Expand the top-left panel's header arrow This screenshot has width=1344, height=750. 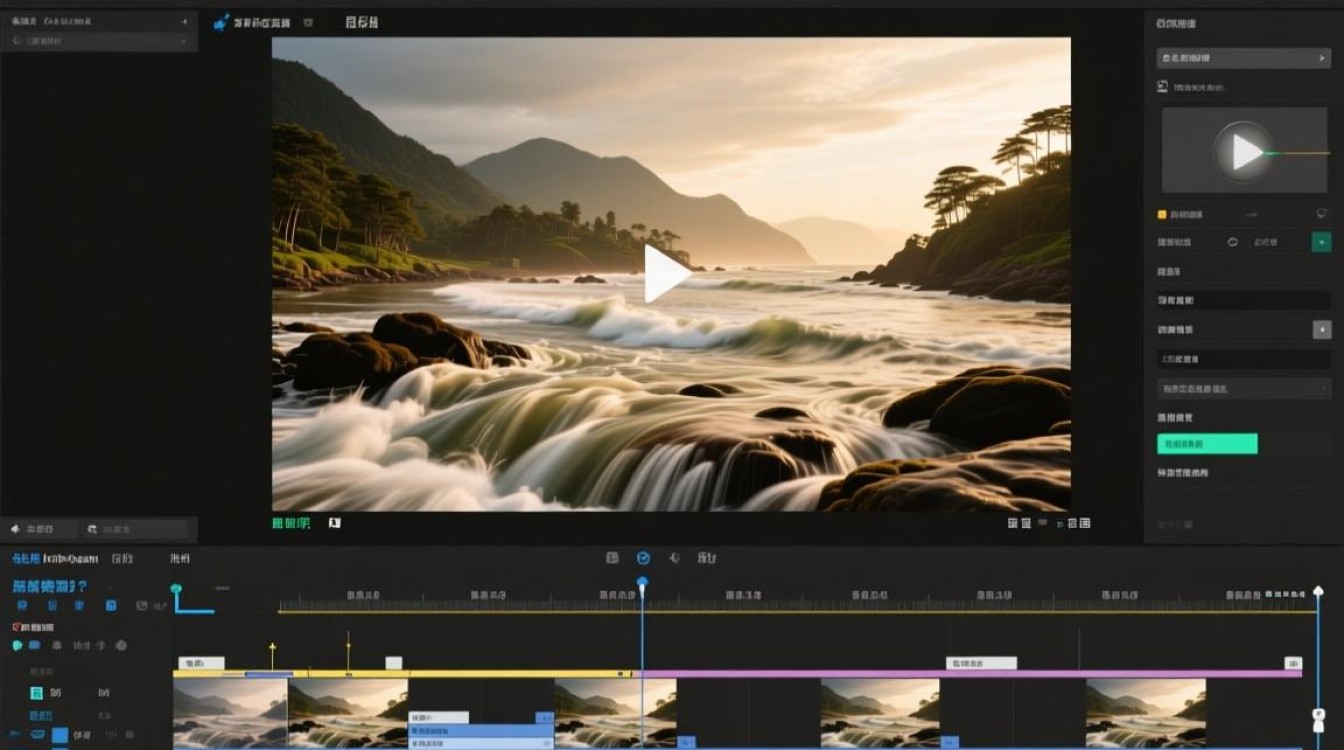[184, 21]
